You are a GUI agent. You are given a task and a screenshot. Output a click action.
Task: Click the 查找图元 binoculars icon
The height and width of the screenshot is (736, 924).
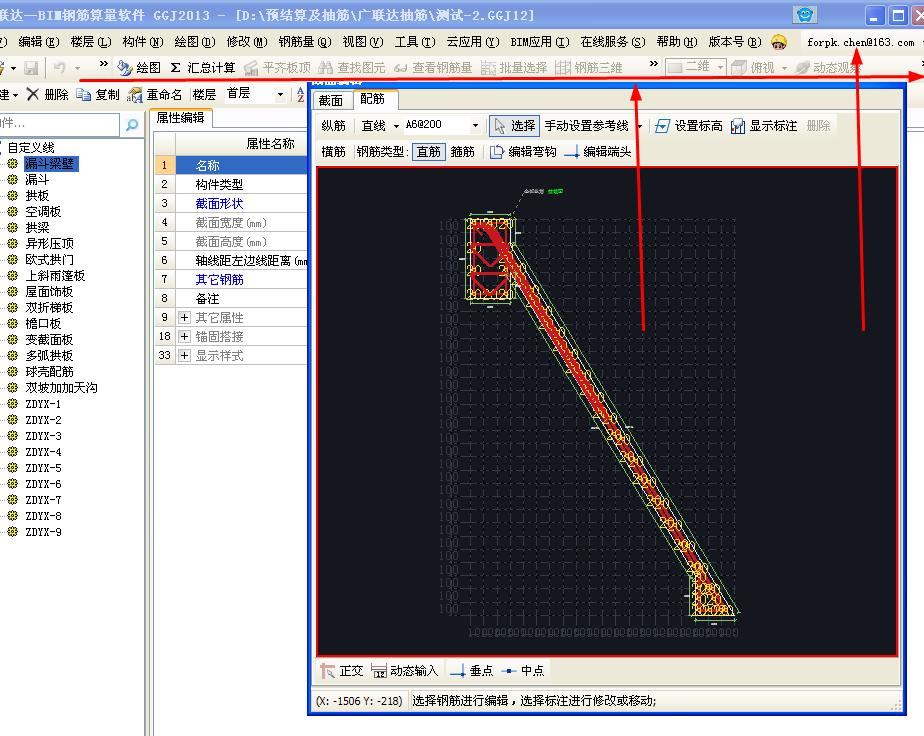coord(325,68)
